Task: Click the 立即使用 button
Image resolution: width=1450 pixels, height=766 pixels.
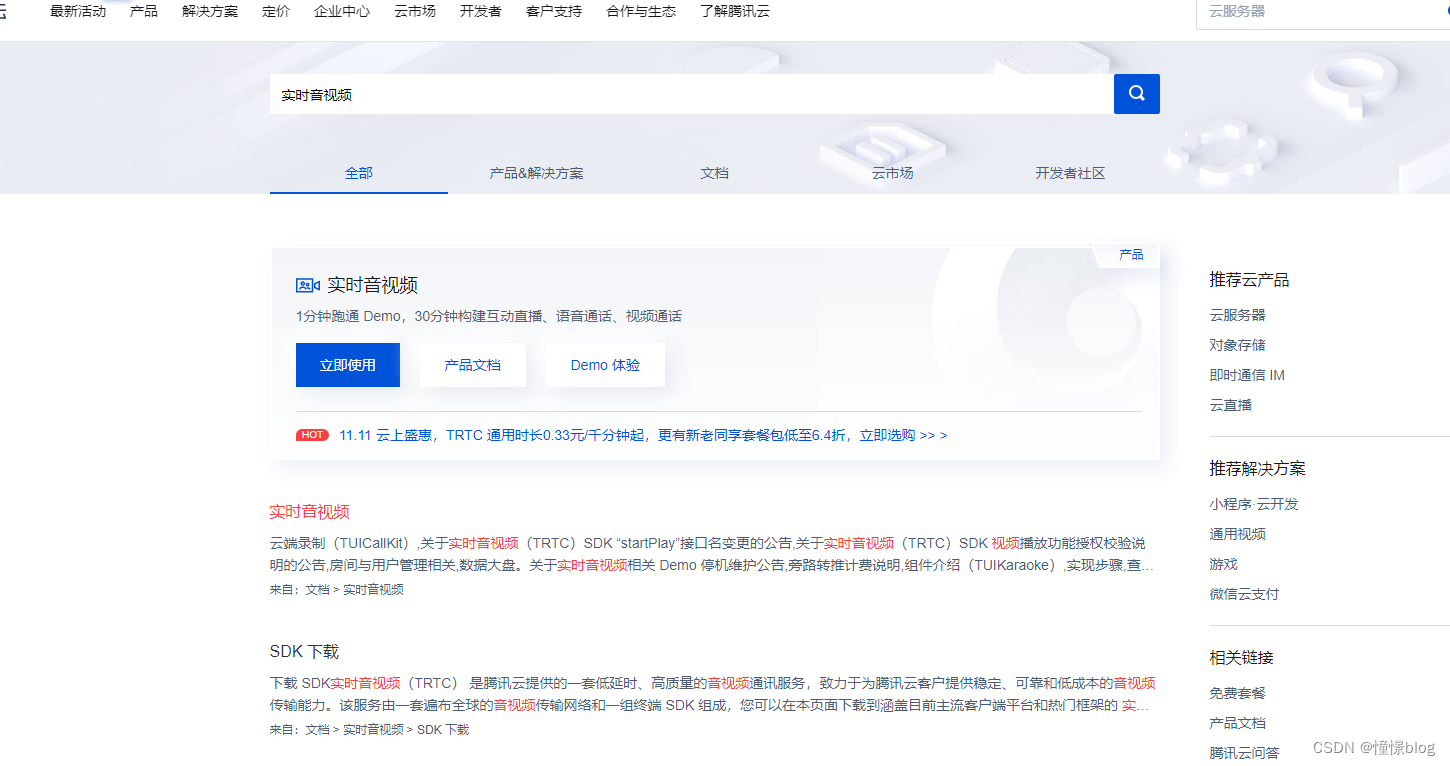Action: tap(348, 365)
